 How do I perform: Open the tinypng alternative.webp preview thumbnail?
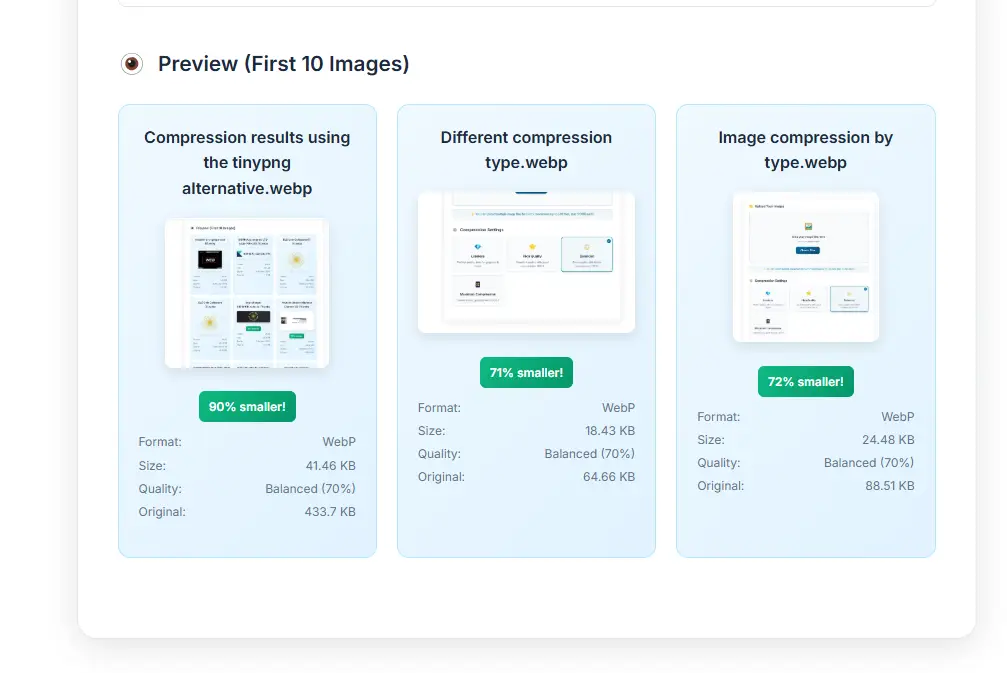point(247,293)
